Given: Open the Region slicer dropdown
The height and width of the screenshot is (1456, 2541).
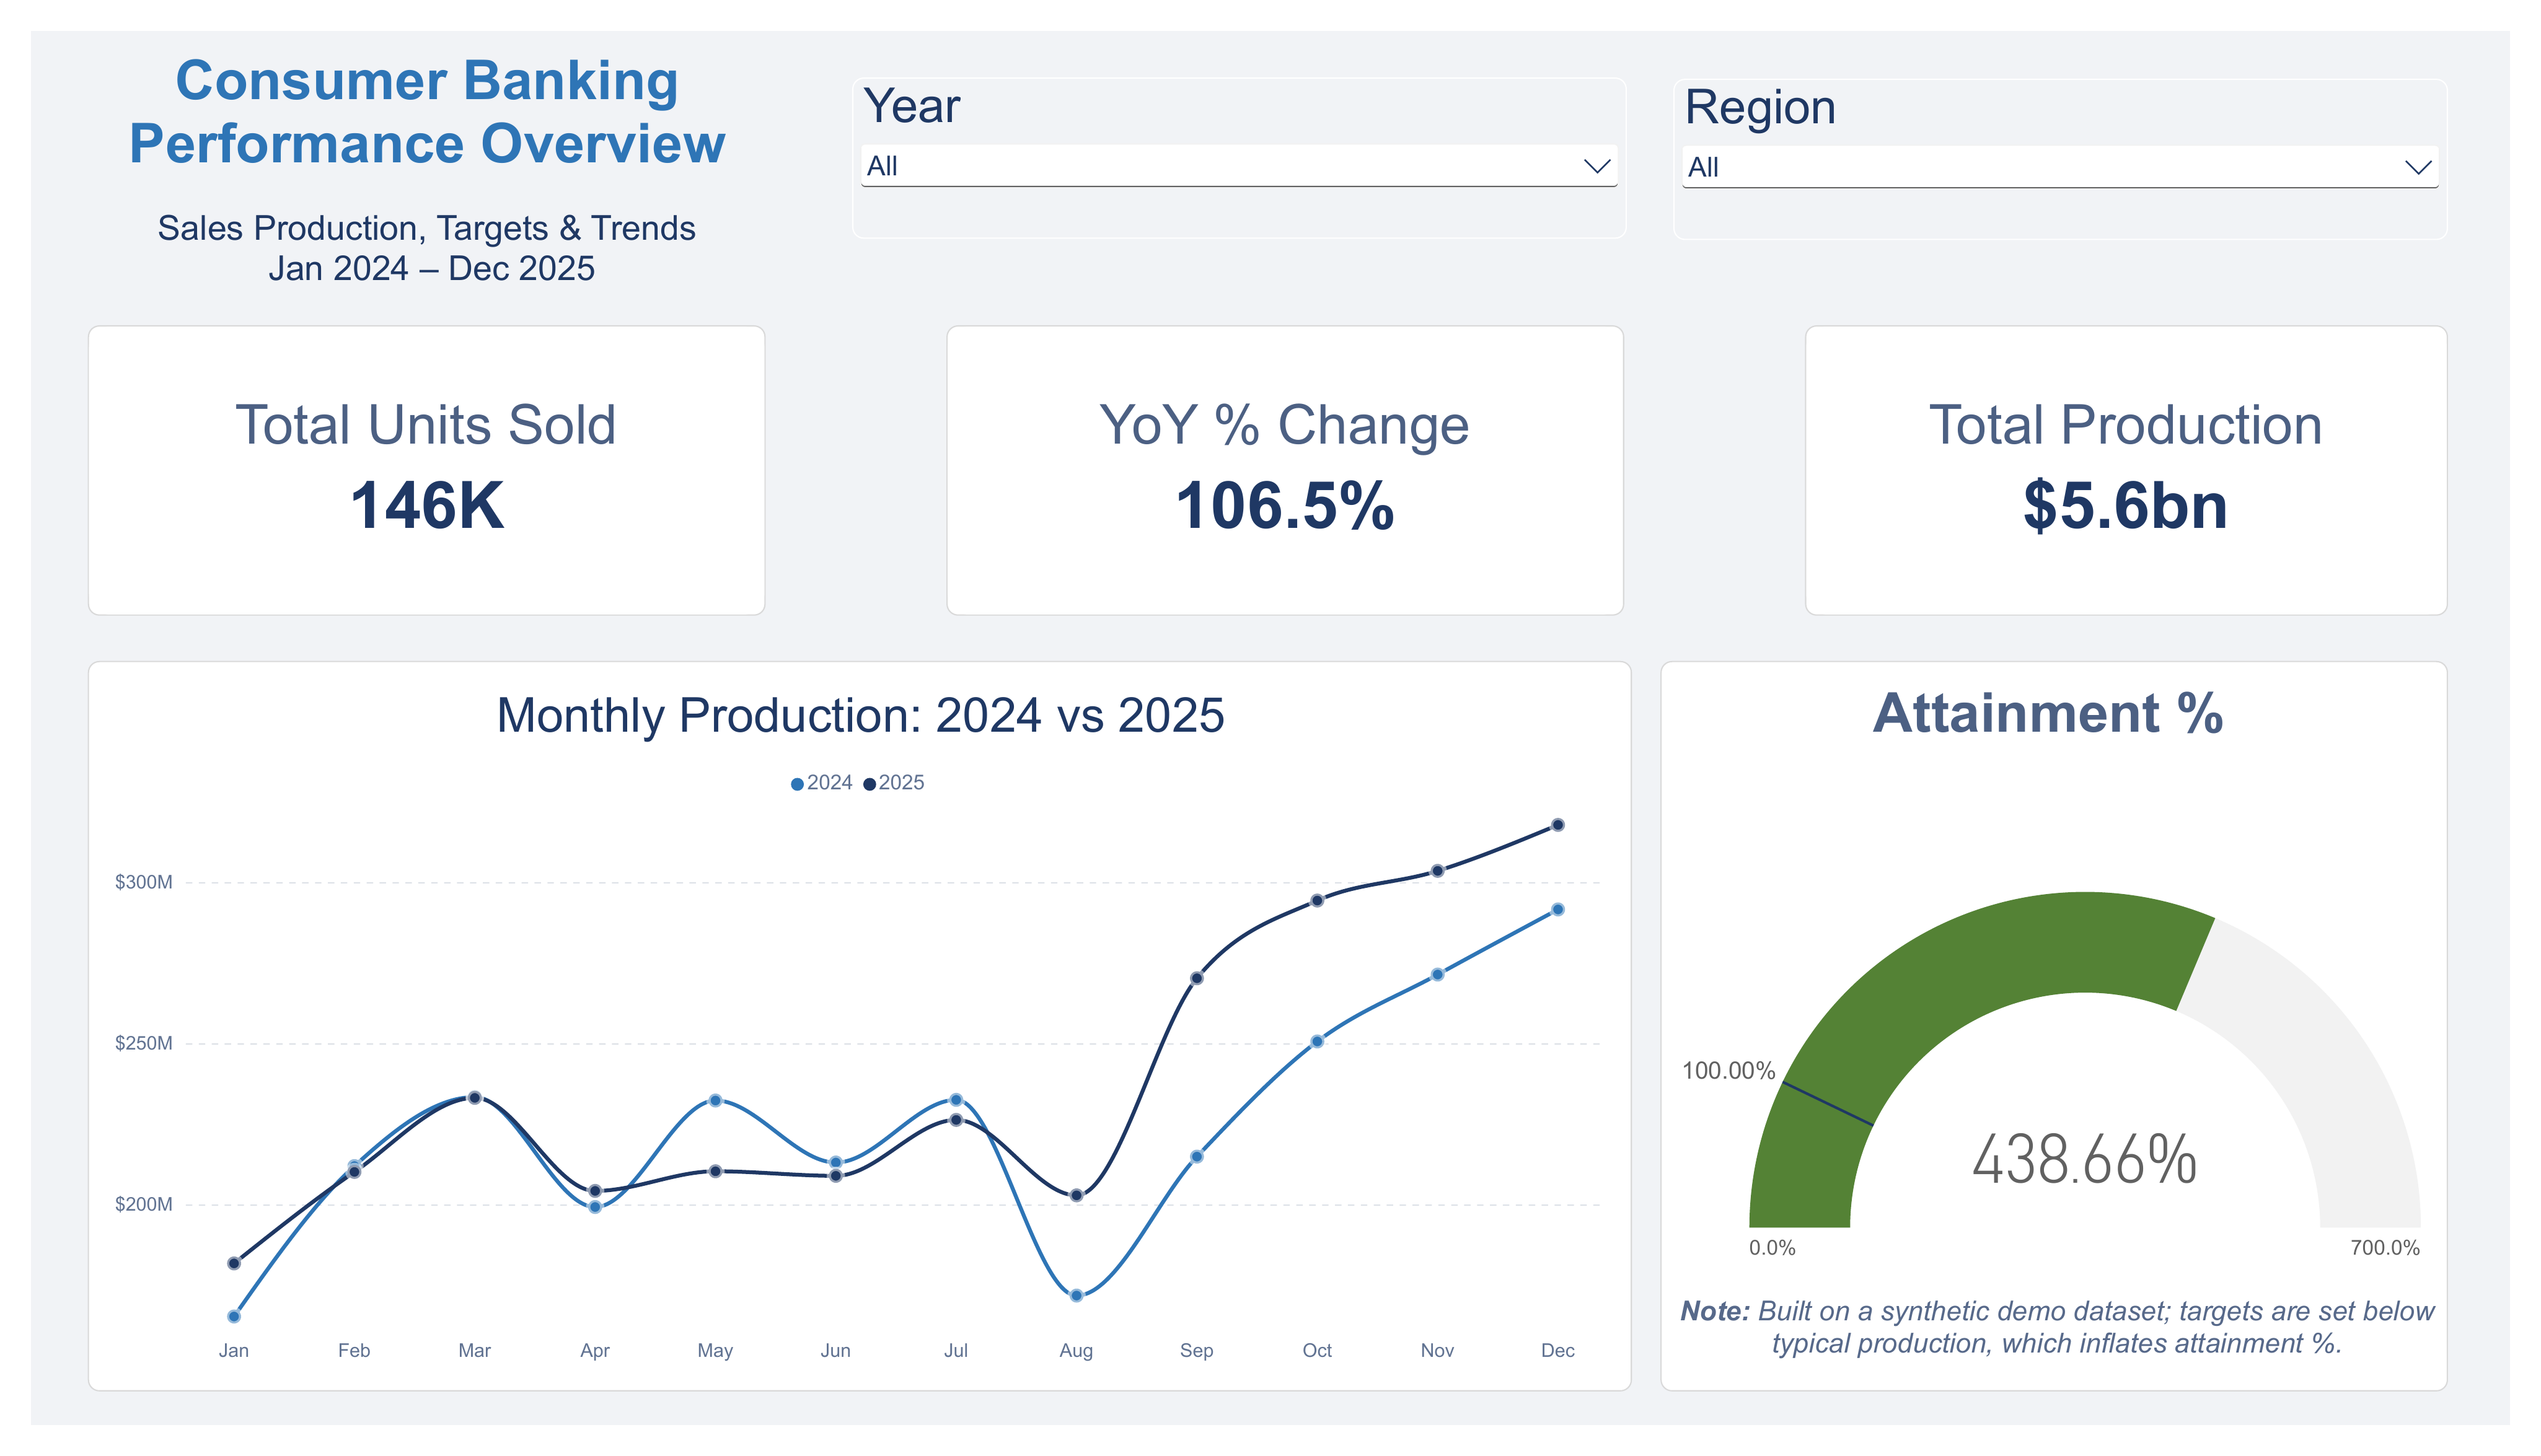Looking at the screenshot, I should tap(2060, 167).
